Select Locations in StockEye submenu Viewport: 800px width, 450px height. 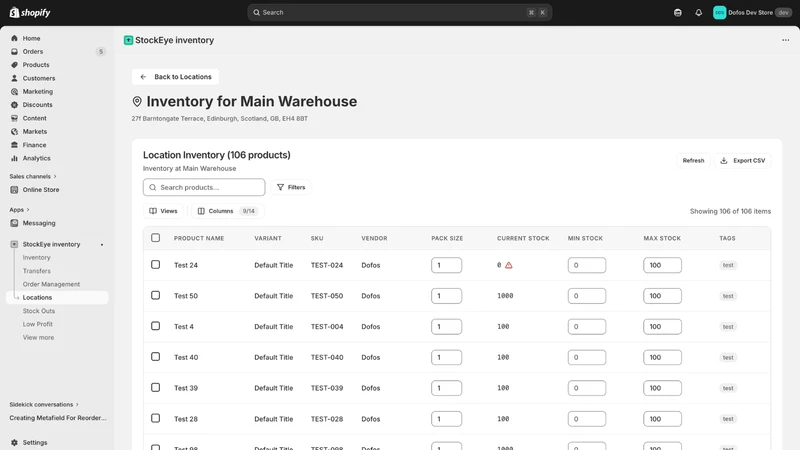coord(57,297)
